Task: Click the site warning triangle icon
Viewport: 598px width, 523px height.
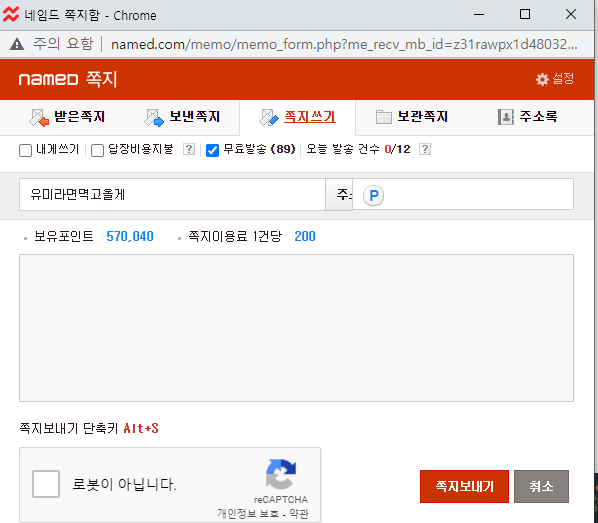Action: pyautogui.click(x=17, y=44)
